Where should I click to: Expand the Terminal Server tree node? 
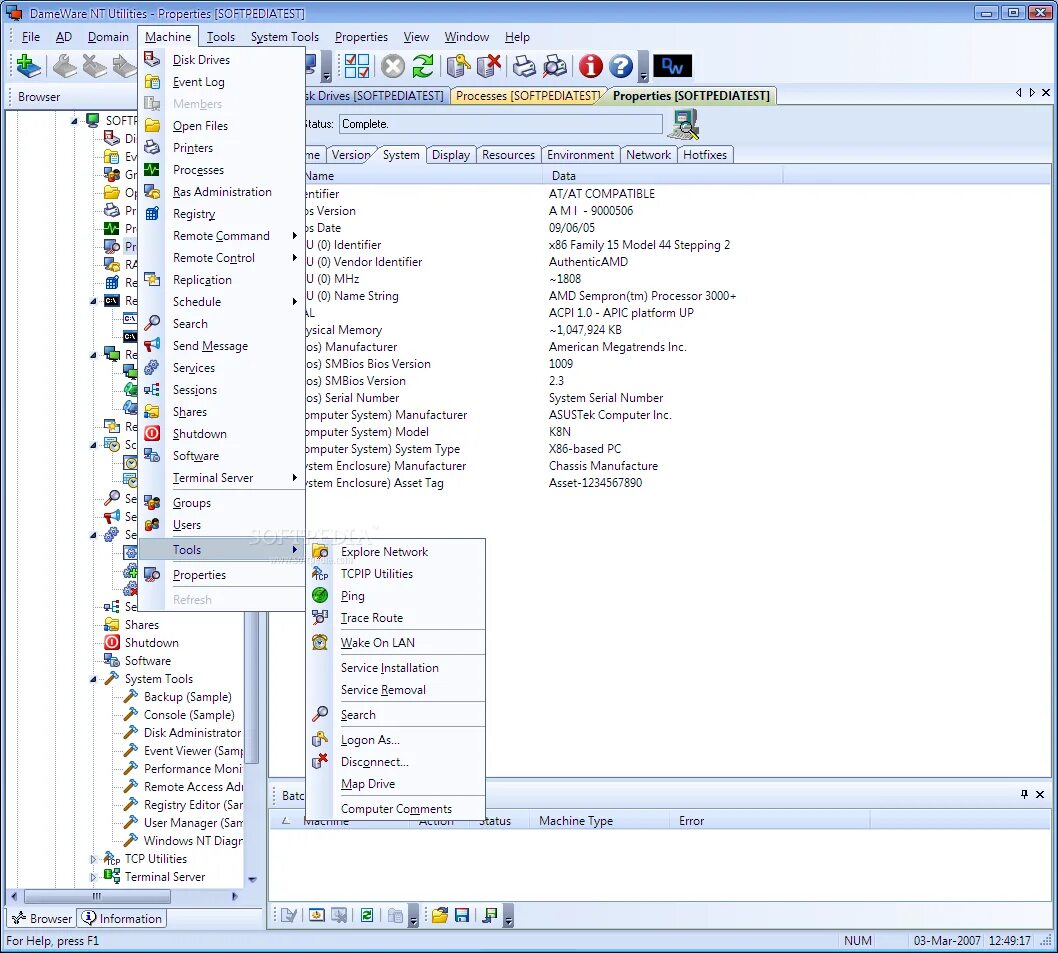[x=94, y=877]
